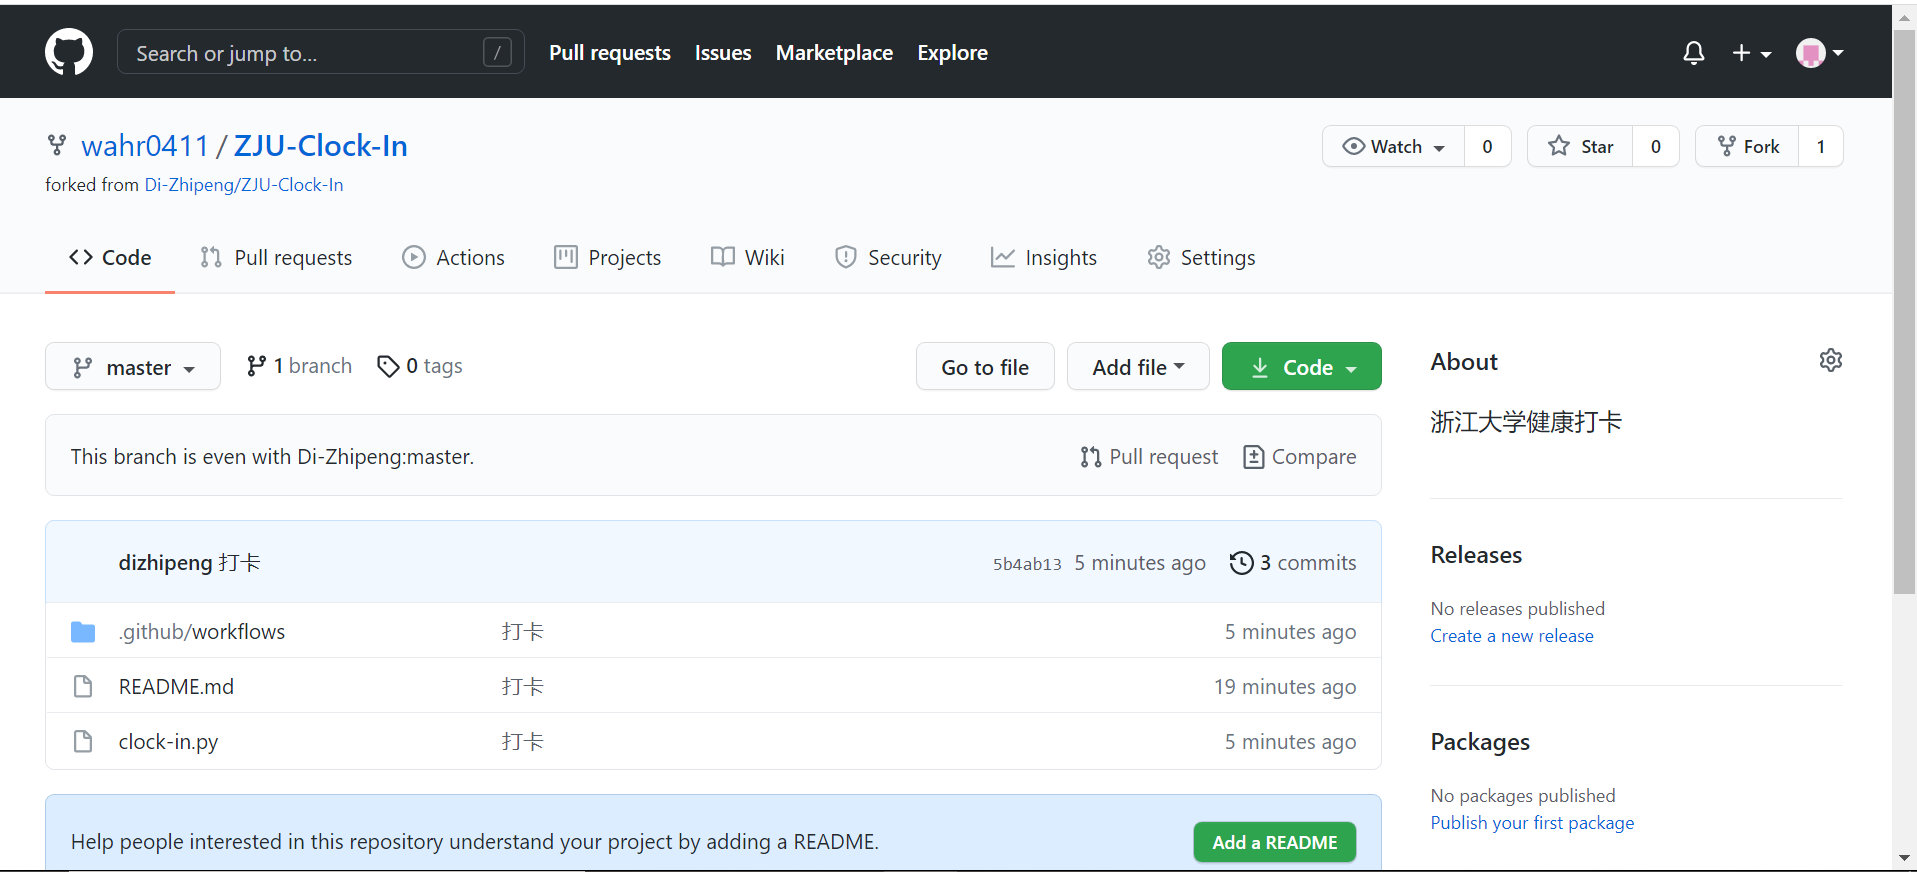This screenshot has height=872, width=1917.
Task: Click the GitHub Octocat logo
Action: (x=69, y=52)
